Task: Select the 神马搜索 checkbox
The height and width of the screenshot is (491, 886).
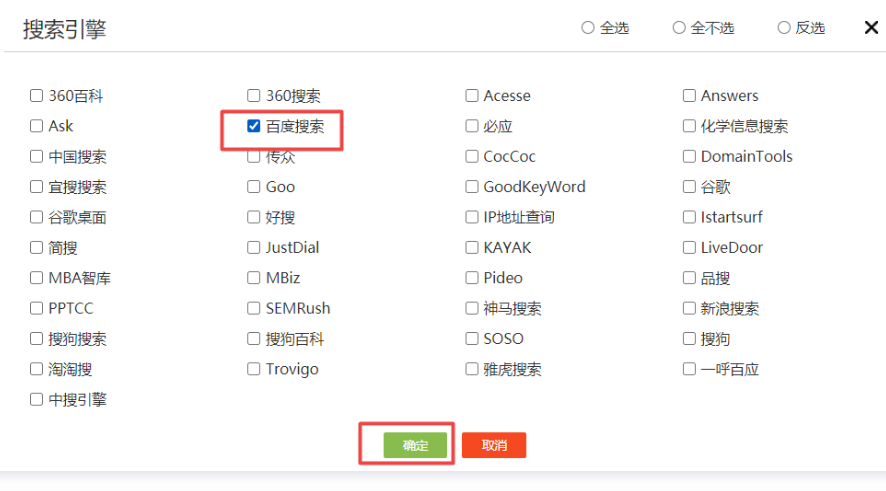Action: click(x=472, y=308)
